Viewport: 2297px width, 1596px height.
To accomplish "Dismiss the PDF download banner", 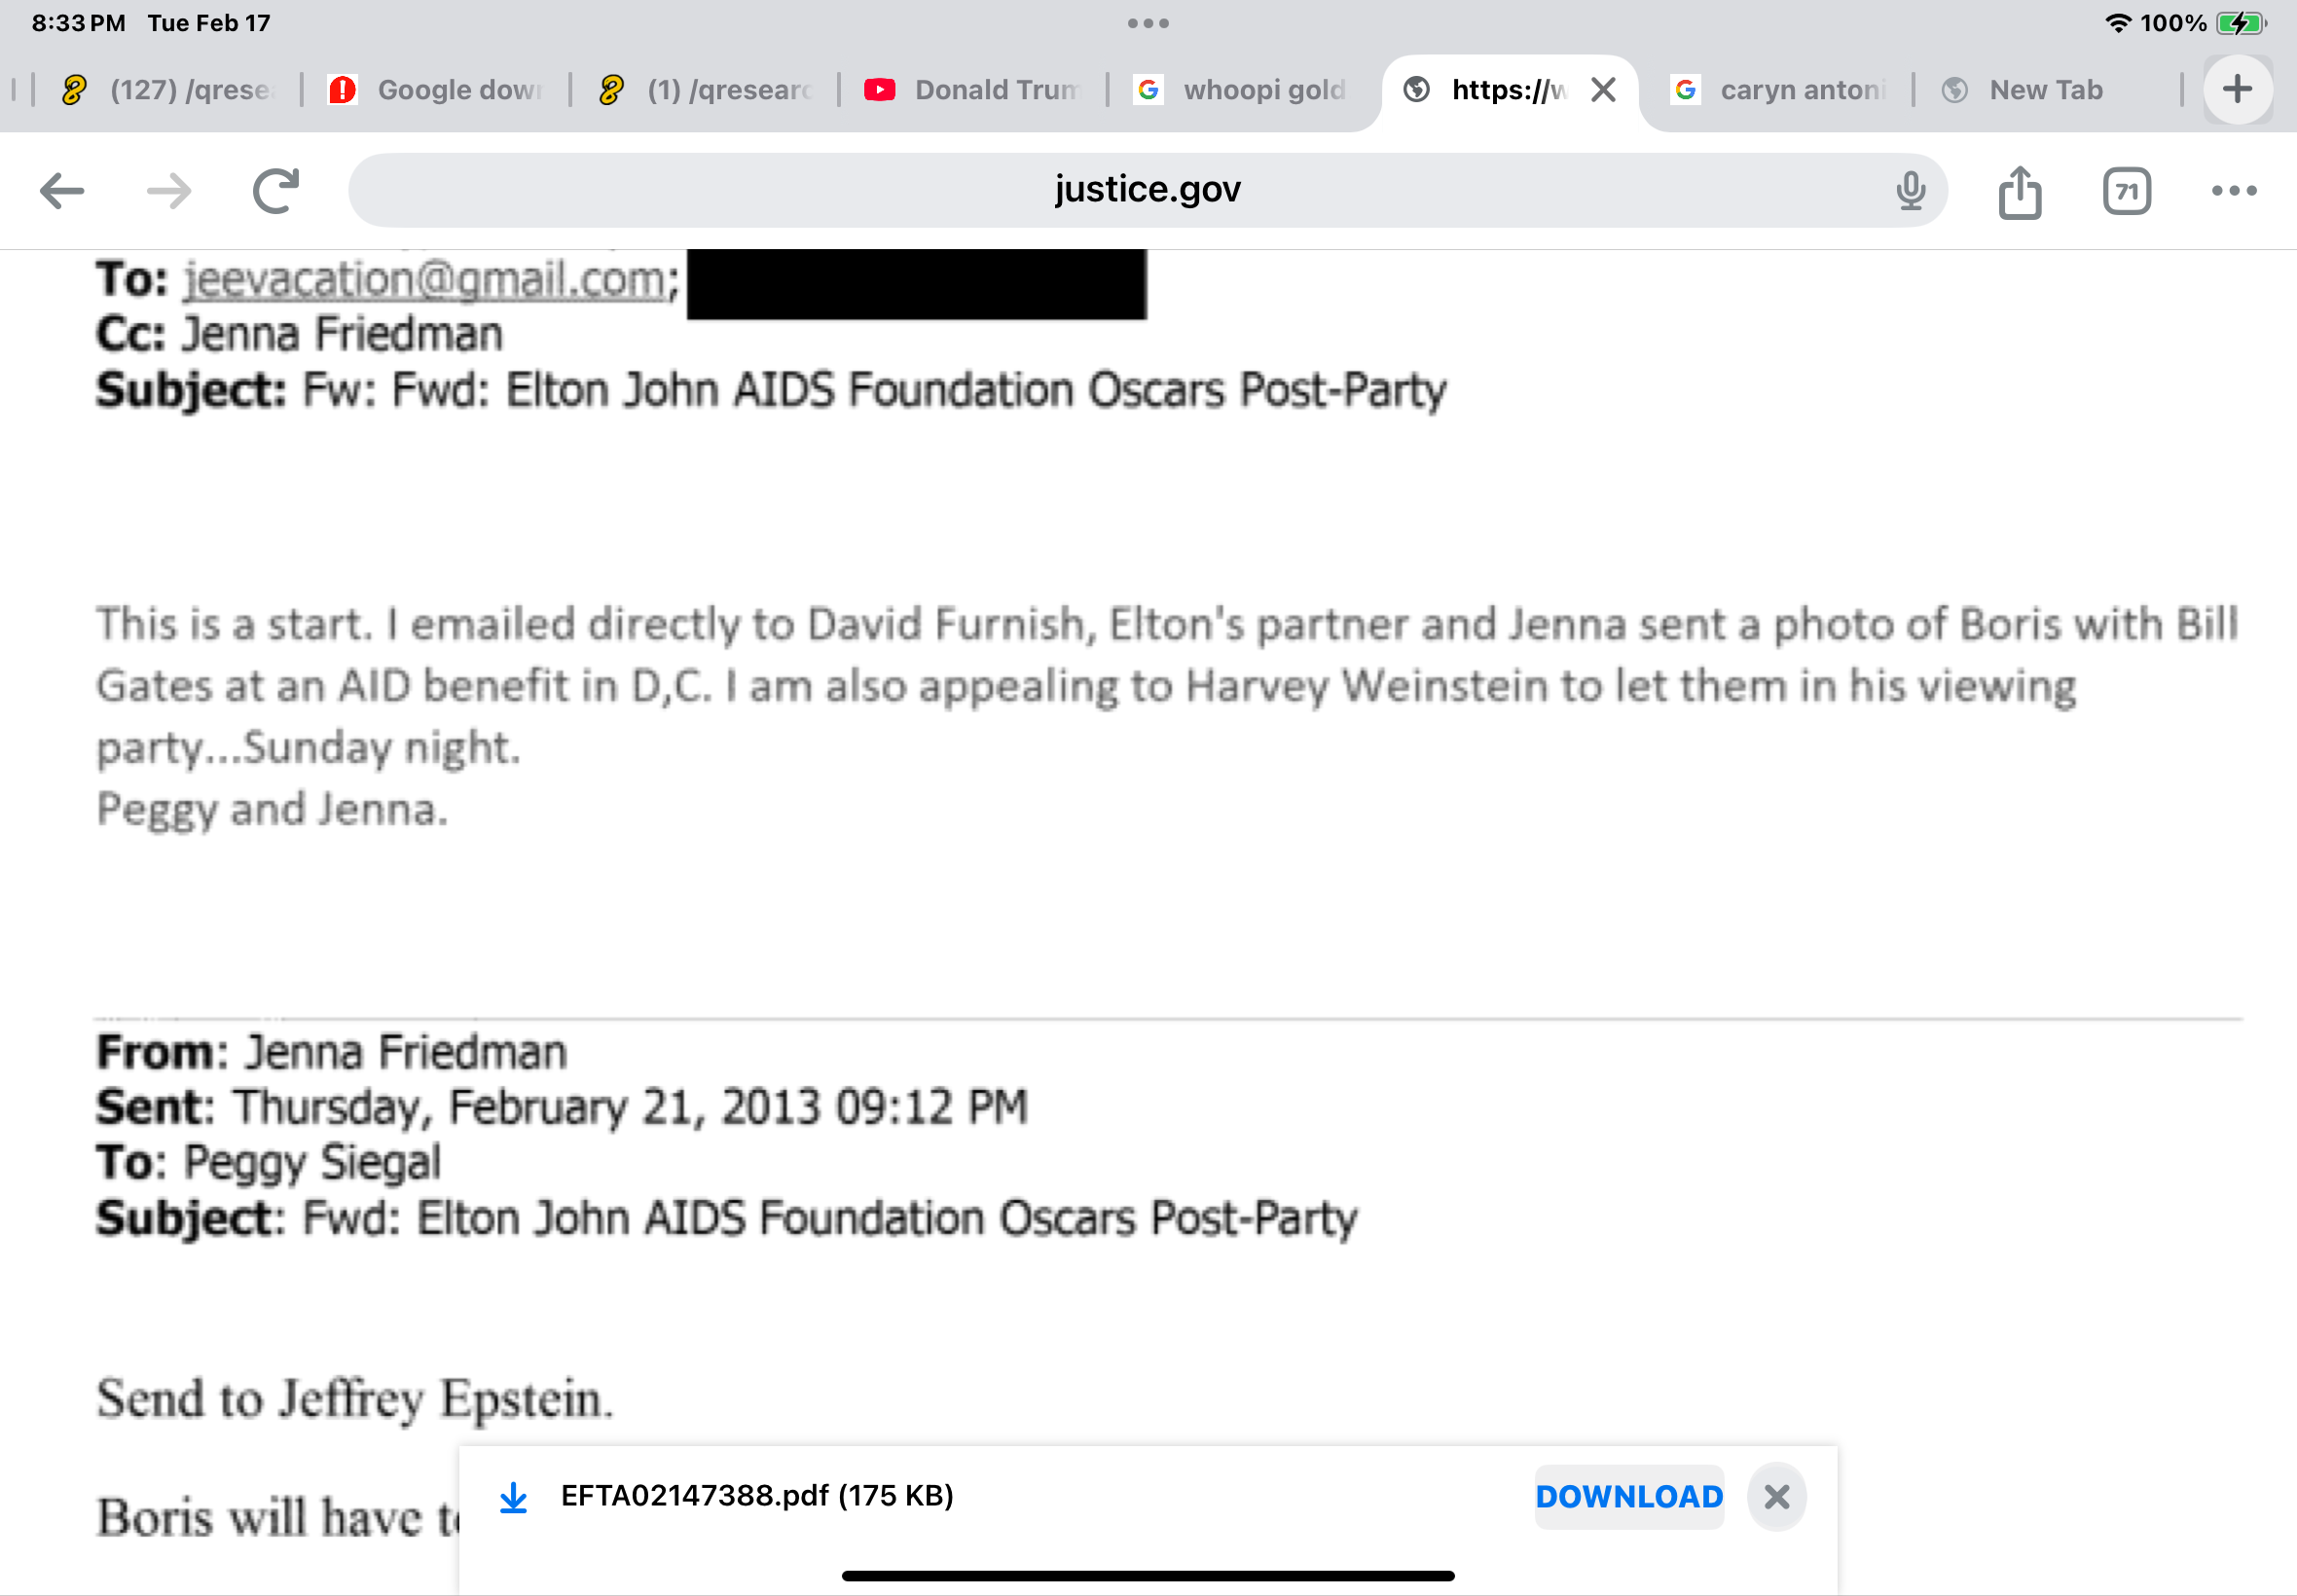I will click(1776, 1496).
